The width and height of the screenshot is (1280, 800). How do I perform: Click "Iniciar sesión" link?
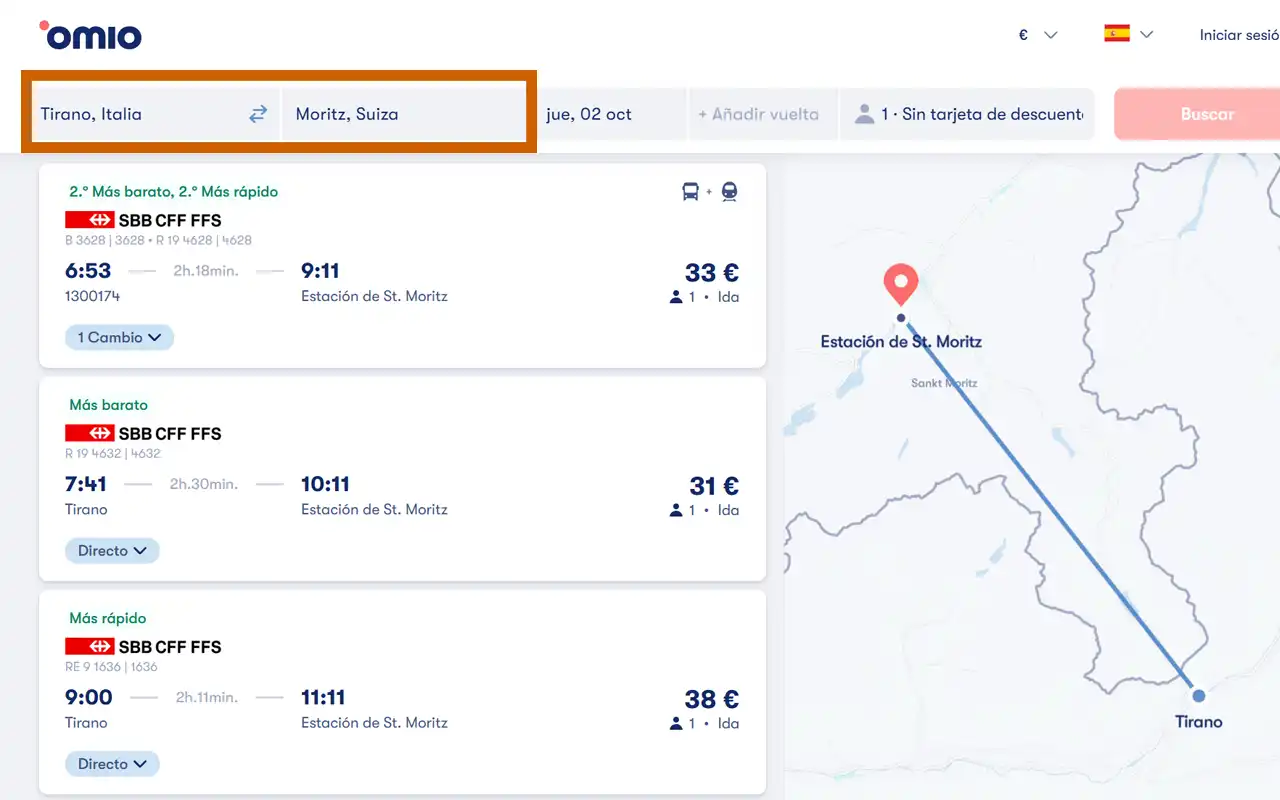tap(1238, 35)
